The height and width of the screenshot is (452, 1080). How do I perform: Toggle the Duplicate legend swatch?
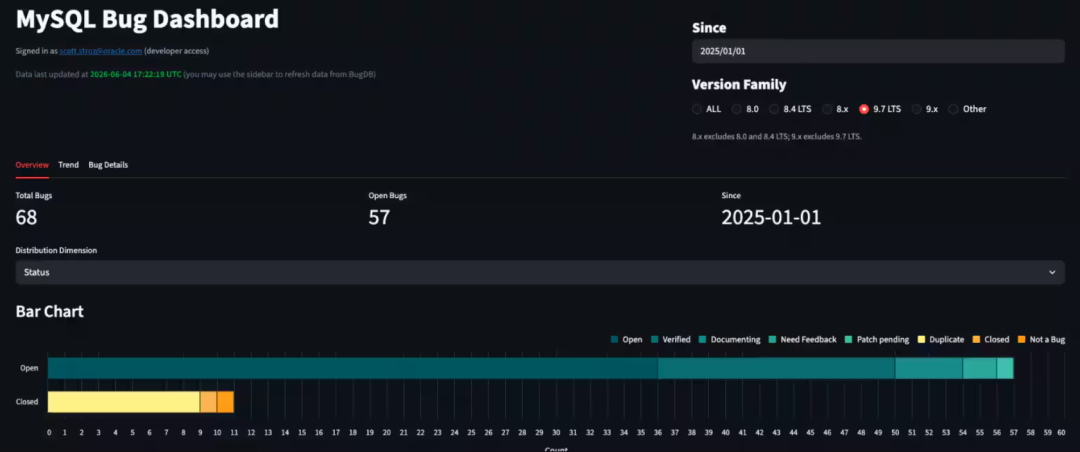pyautogui.click(x=921, y=340)
